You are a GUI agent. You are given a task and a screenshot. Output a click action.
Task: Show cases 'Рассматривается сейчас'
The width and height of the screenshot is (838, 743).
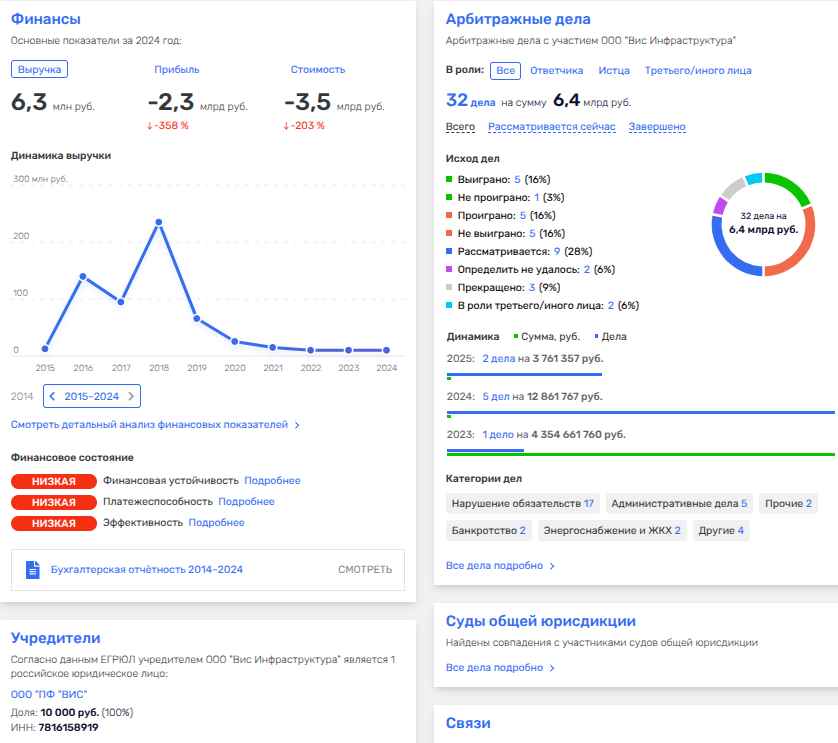pyautogui.click(x=551, y=127)
